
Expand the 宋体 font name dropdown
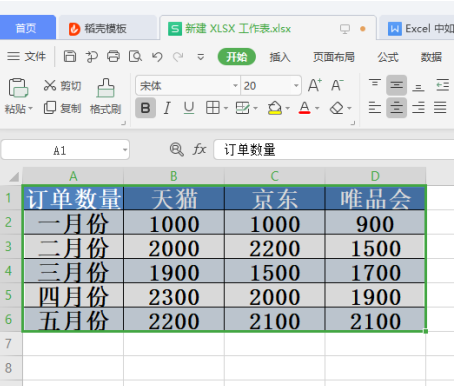[235, 86]
